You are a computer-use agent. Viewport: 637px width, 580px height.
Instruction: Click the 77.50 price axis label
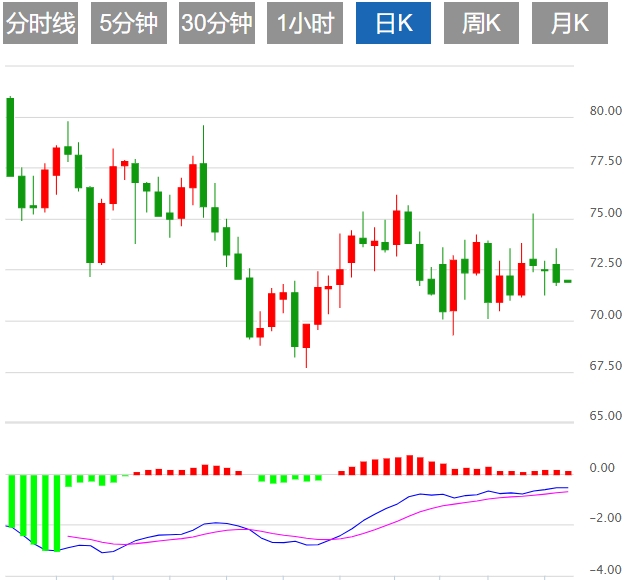606,162
